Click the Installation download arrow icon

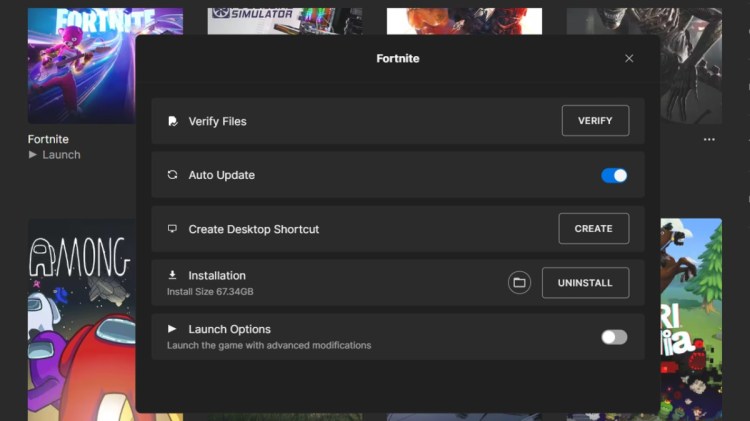pyautogui.click(x=172, y=275)
